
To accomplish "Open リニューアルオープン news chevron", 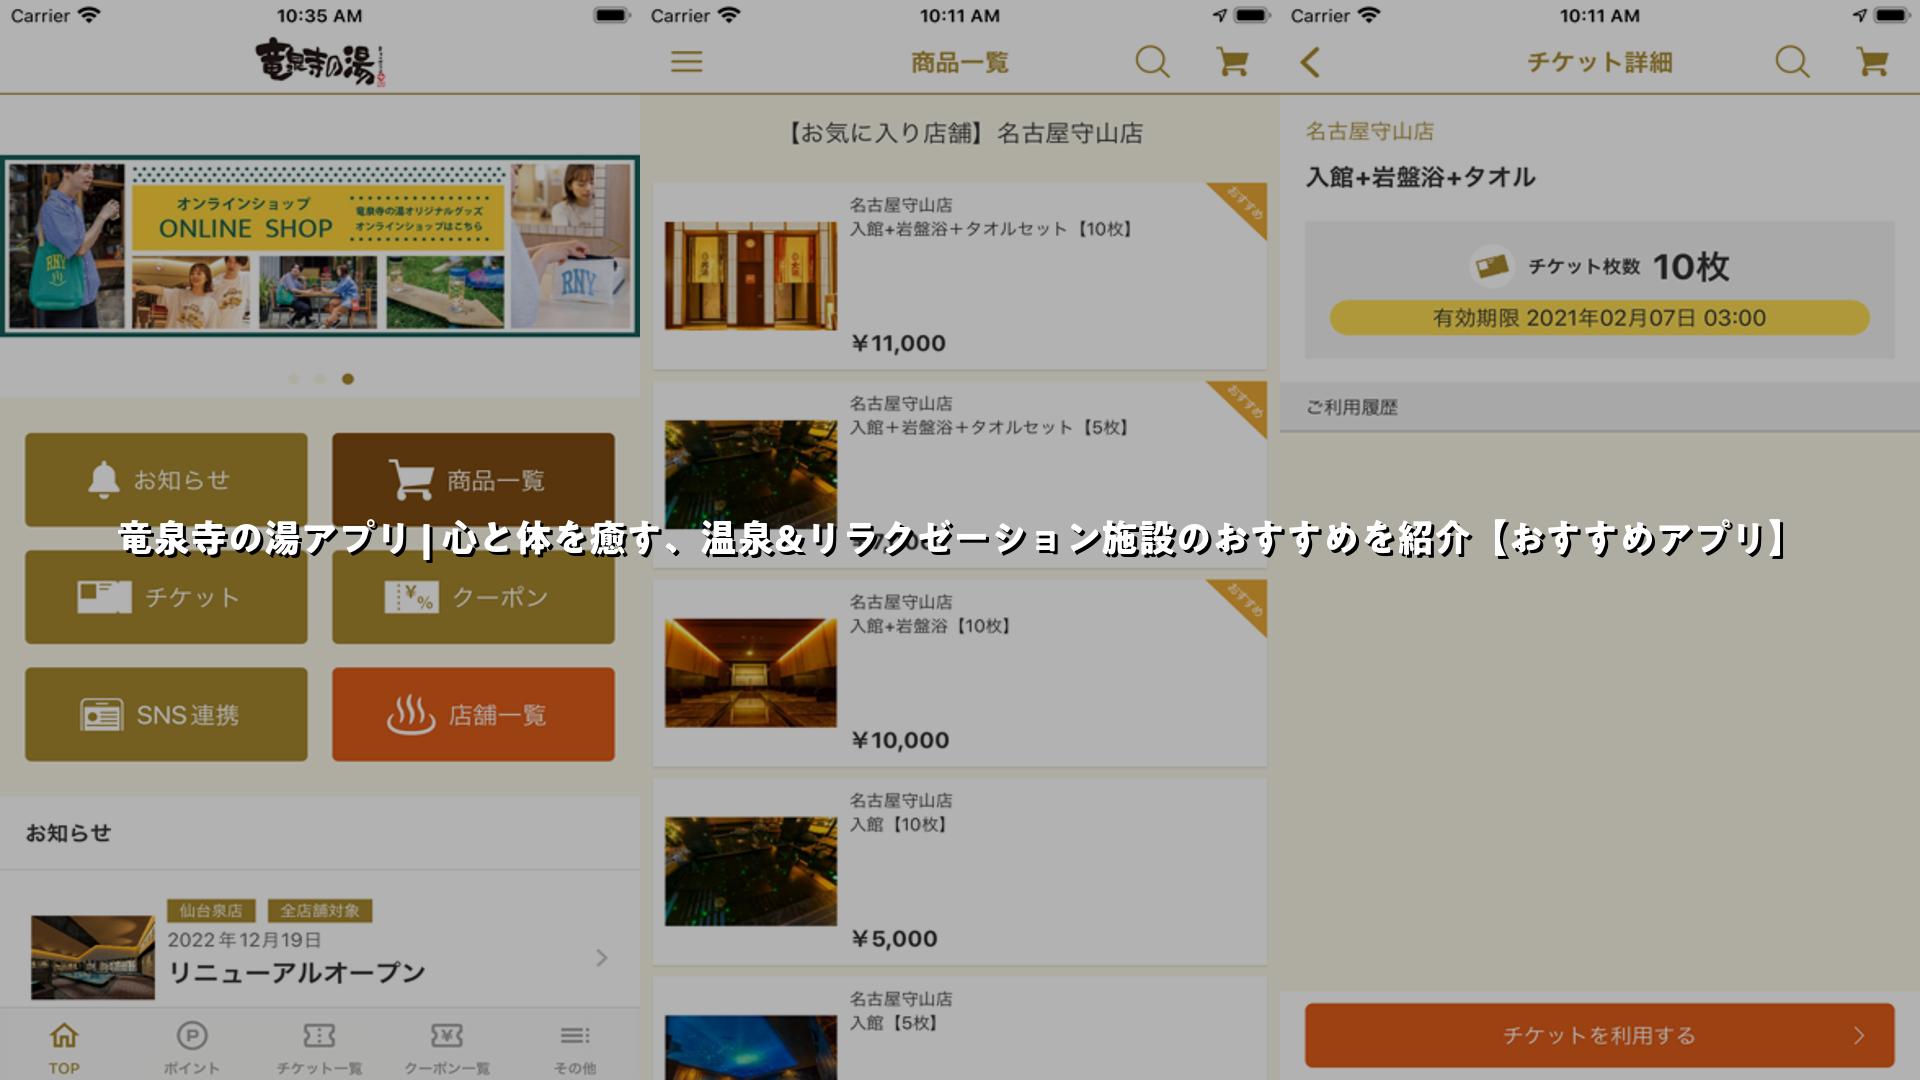I will coord(602,958).
